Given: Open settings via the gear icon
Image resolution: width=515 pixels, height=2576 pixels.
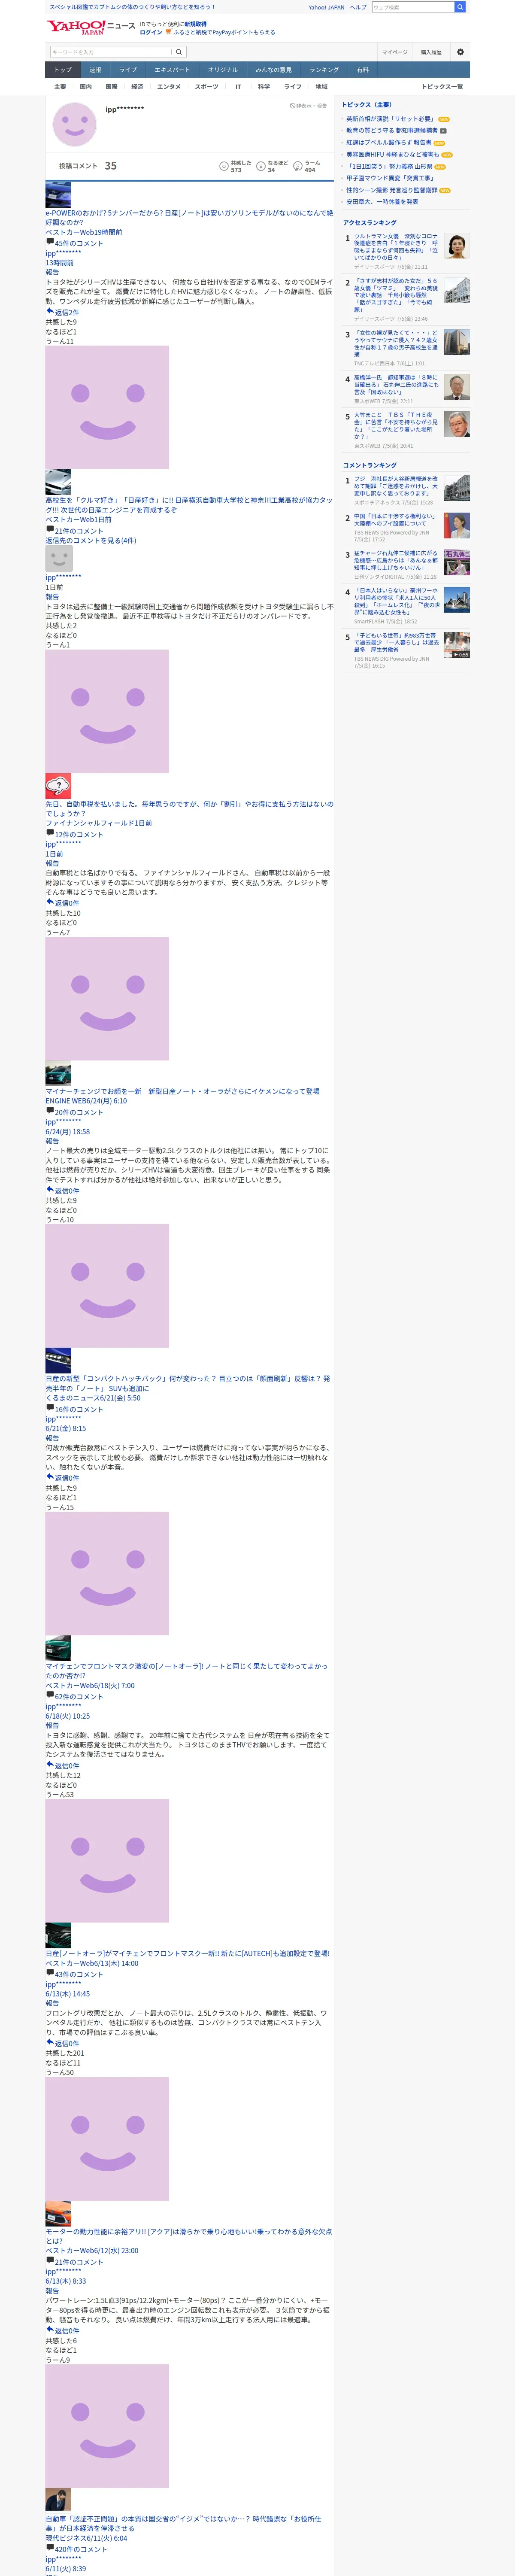Looking at the screenshot, I should 460,52.
